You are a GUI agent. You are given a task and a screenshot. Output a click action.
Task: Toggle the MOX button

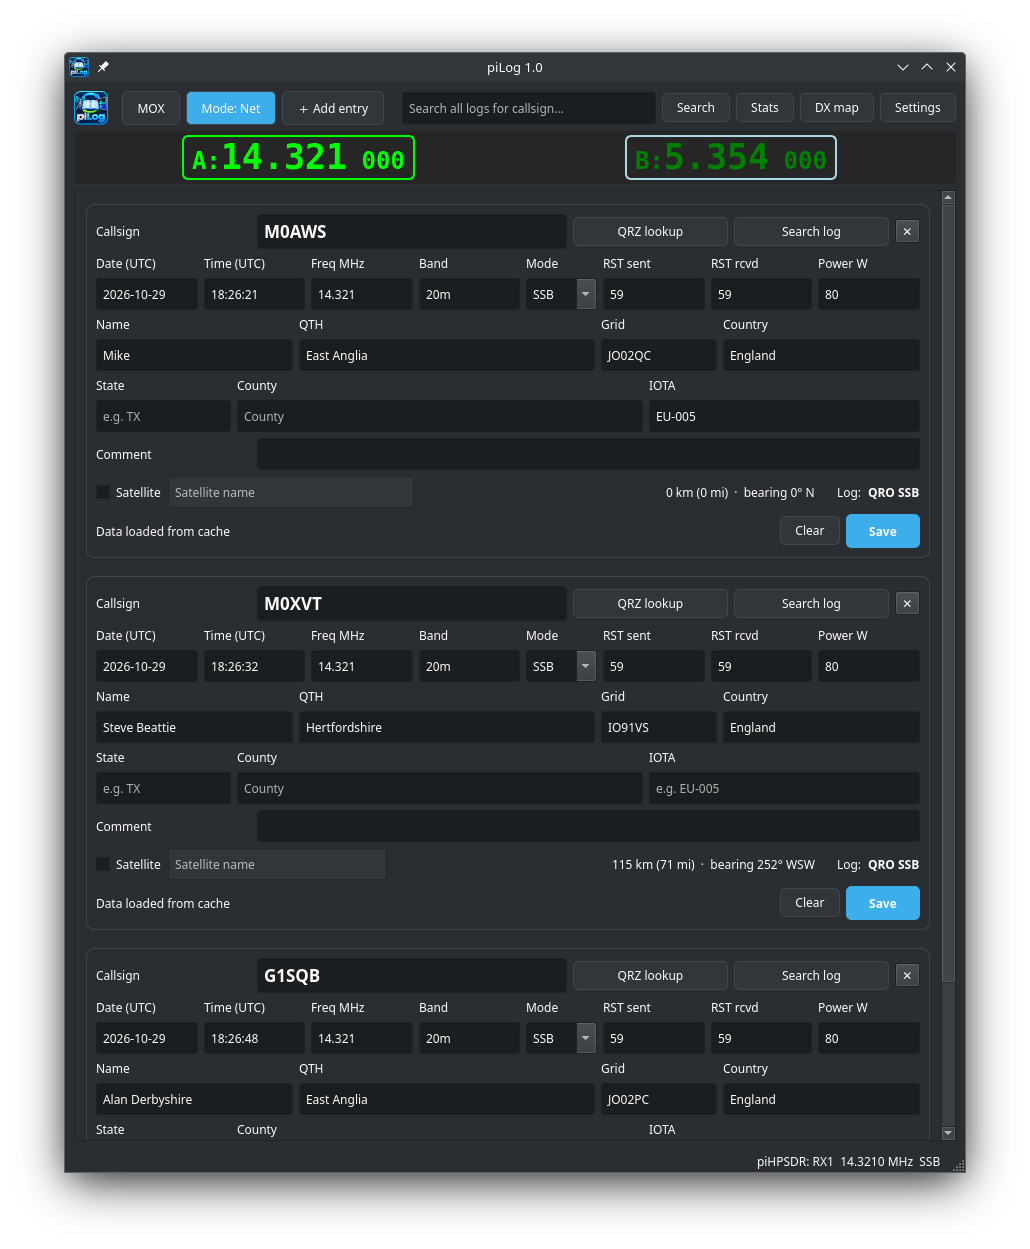point(151,108)
